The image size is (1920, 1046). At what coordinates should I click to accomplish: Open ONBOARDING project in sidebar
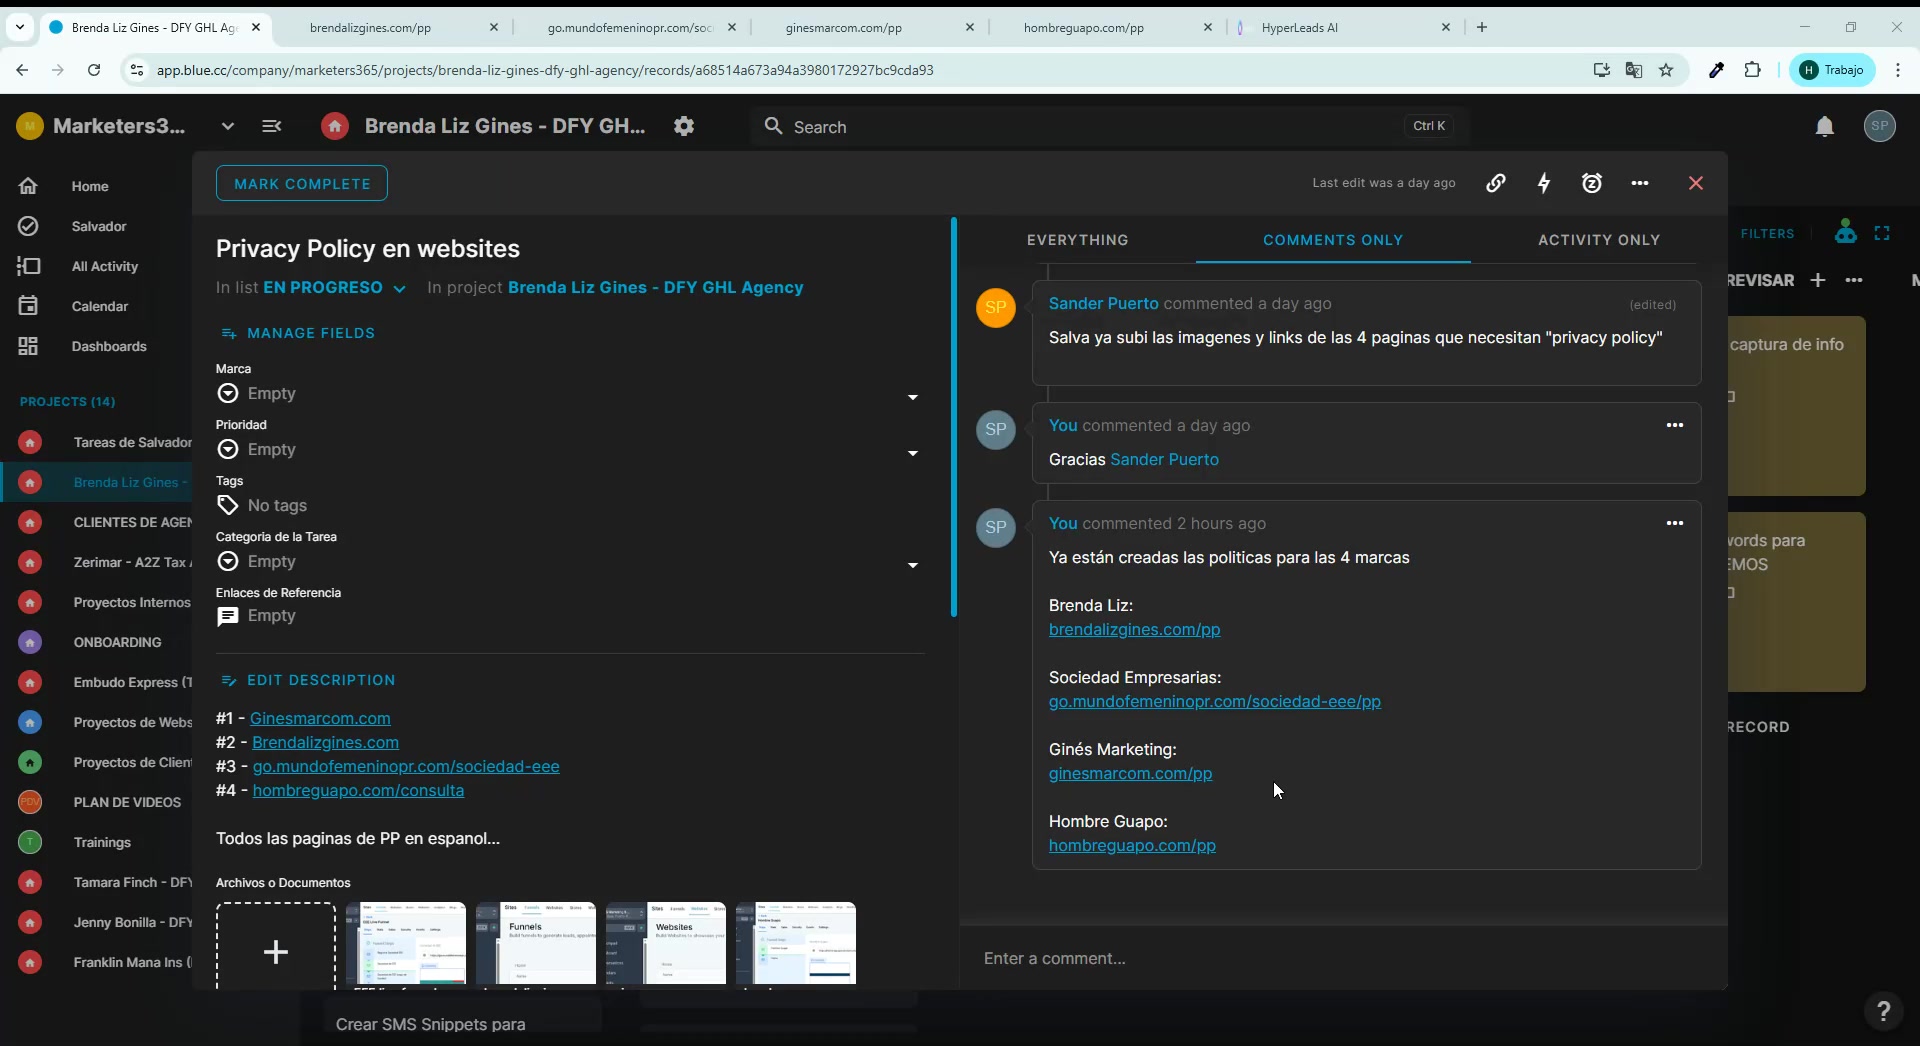[x=116, y=642]
